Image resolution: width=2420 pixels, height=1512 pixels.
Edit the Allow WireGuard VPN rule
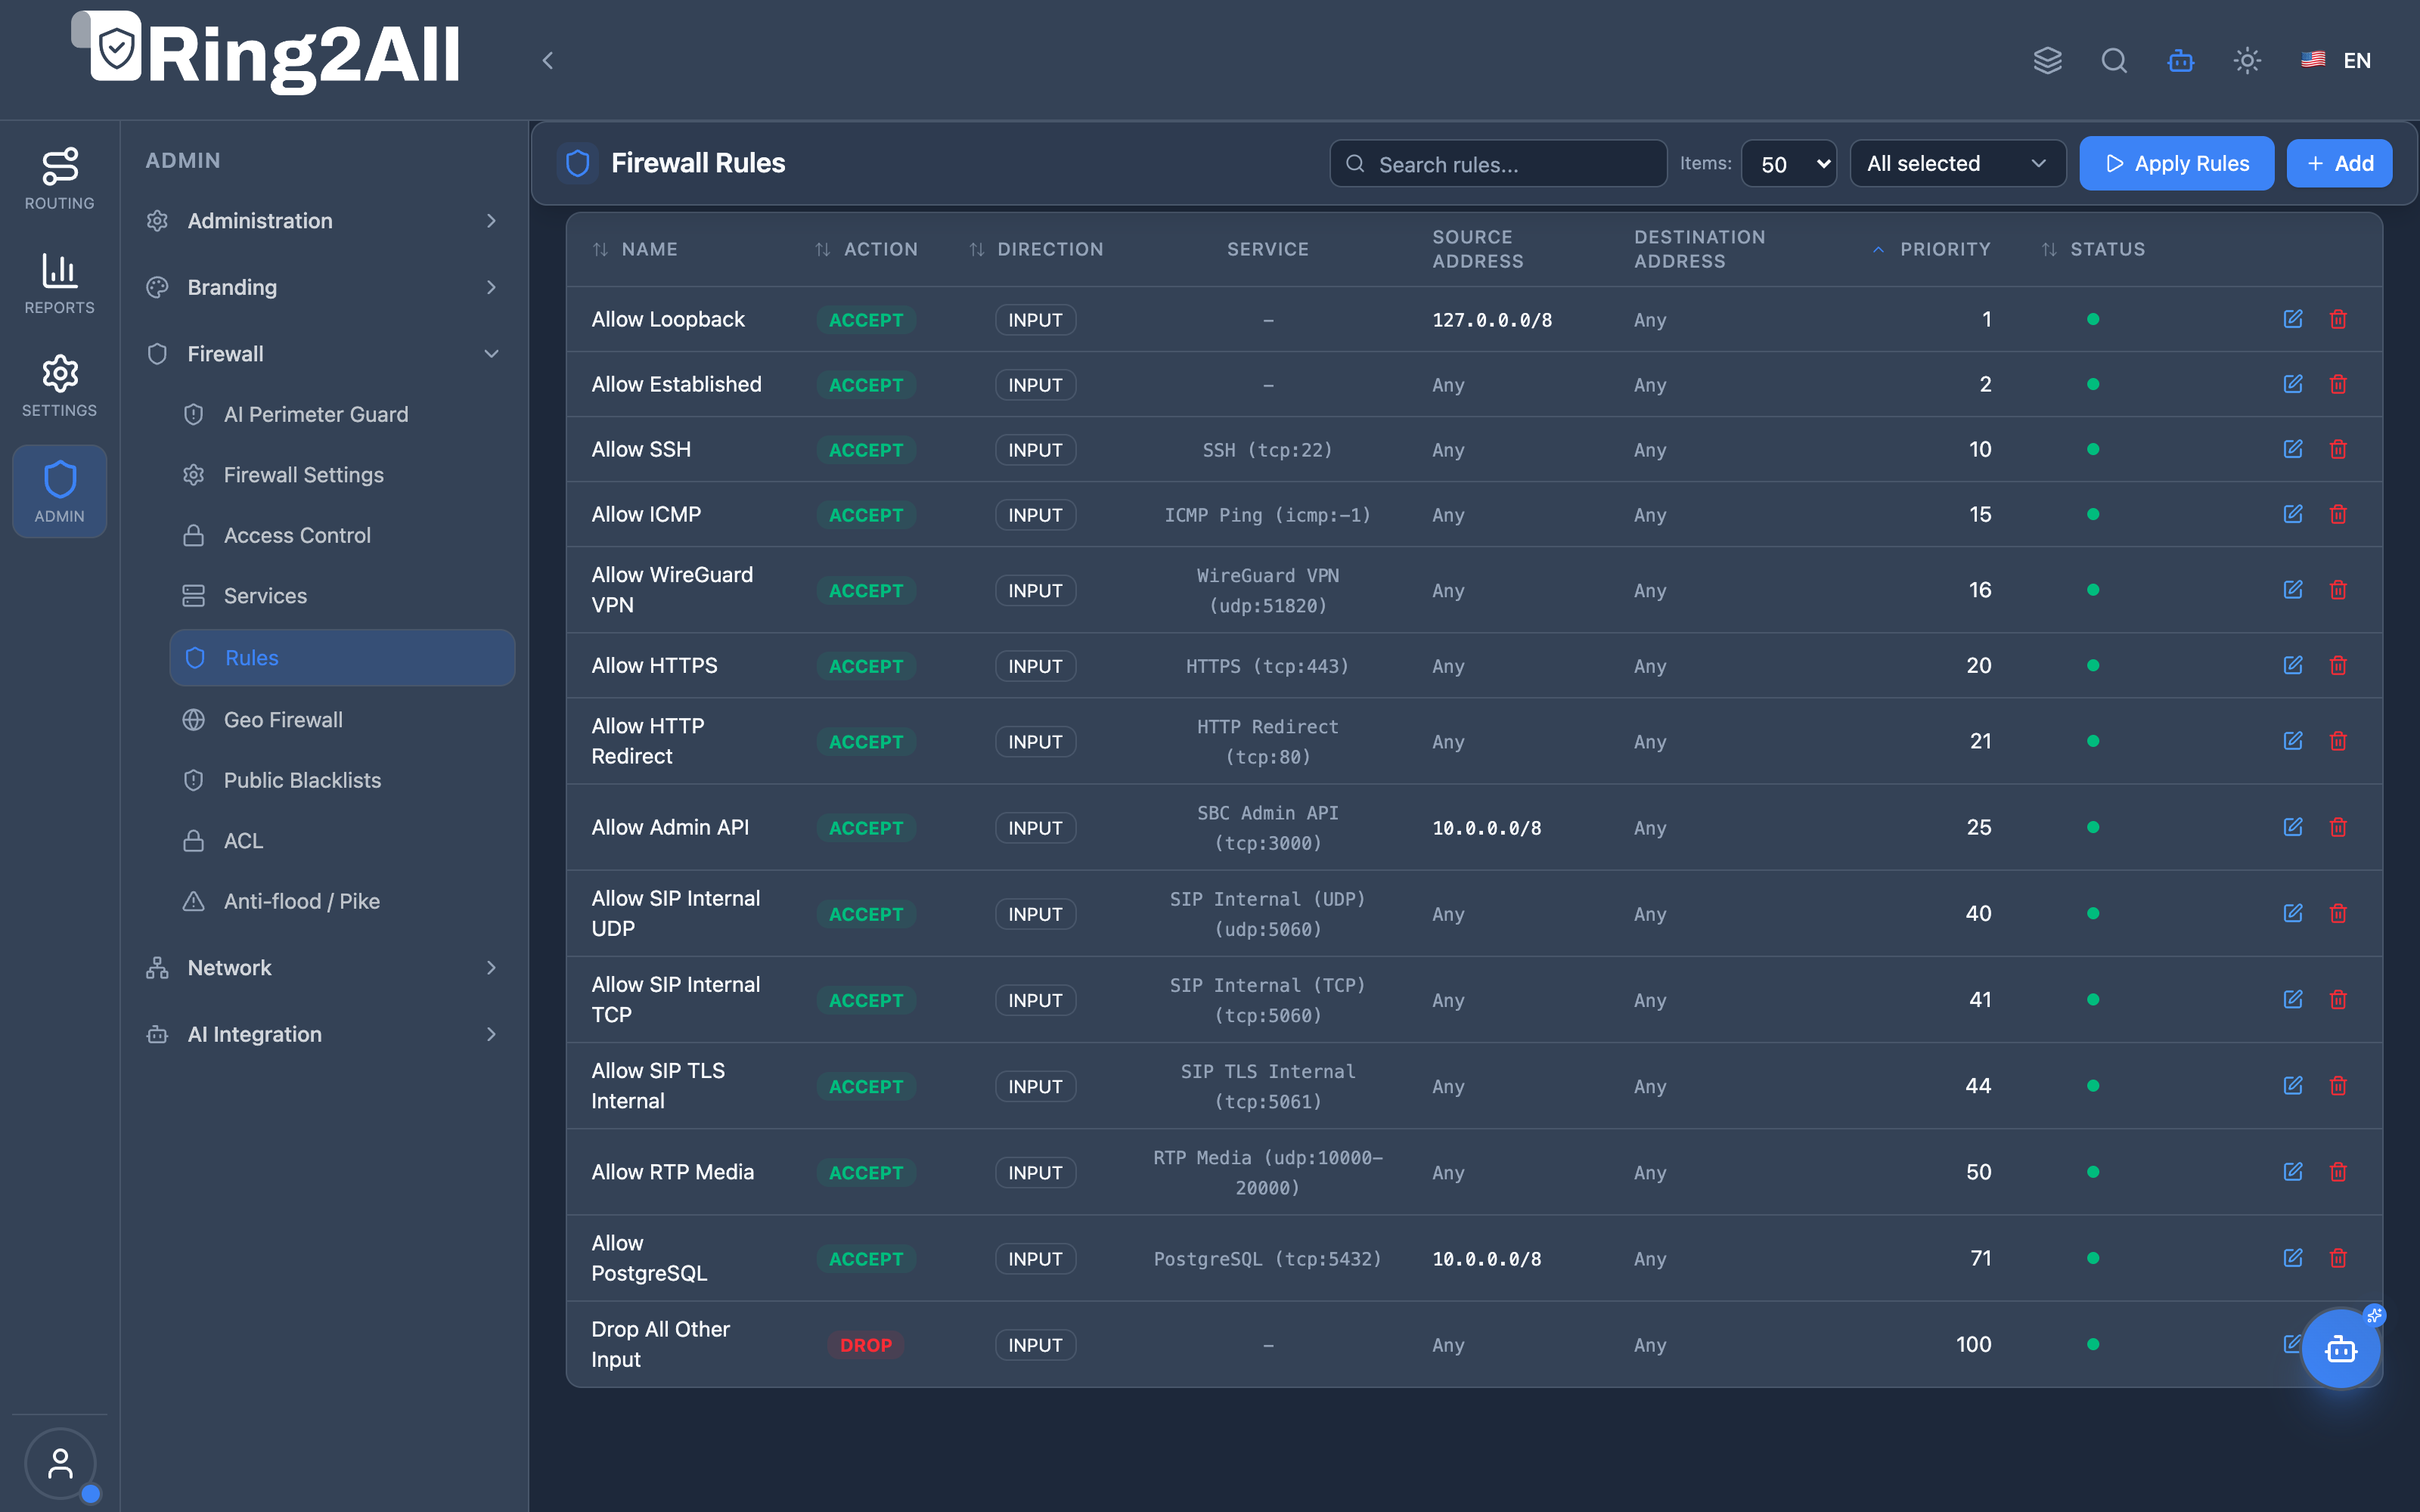coord(2292,590)
